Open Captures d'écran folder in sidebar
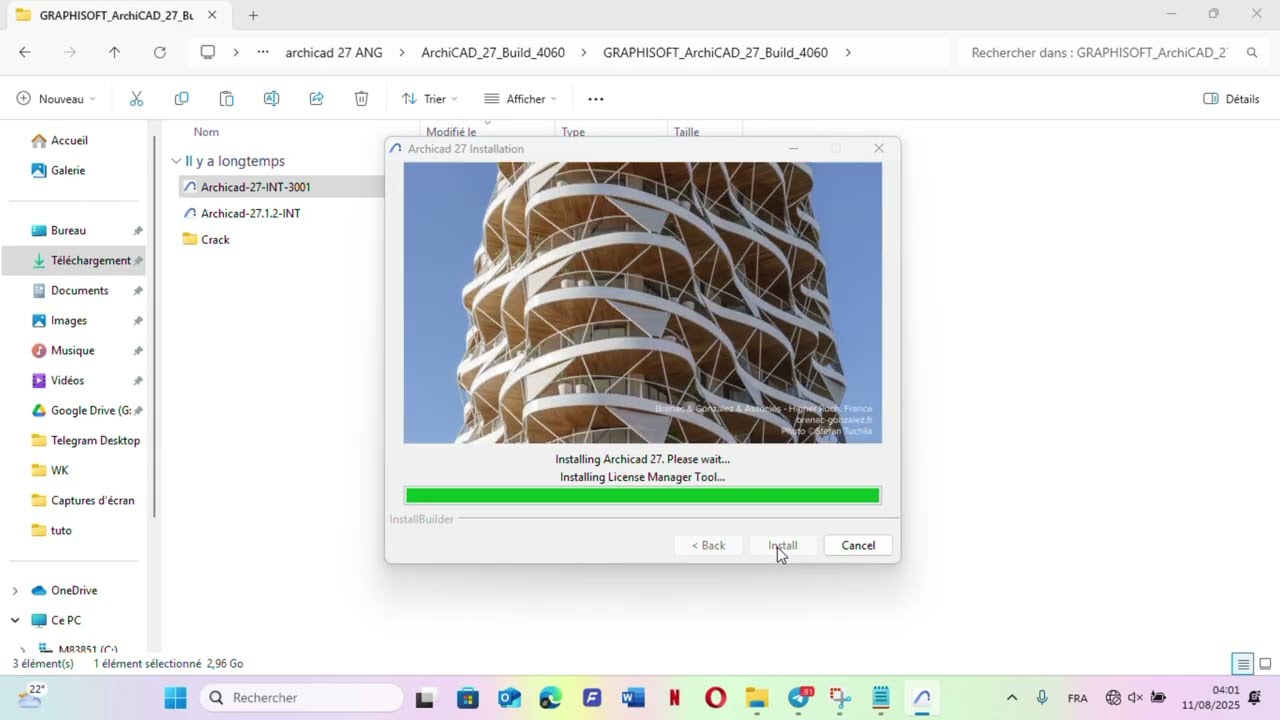The image size is (1280, 720). tap(92, 500)
